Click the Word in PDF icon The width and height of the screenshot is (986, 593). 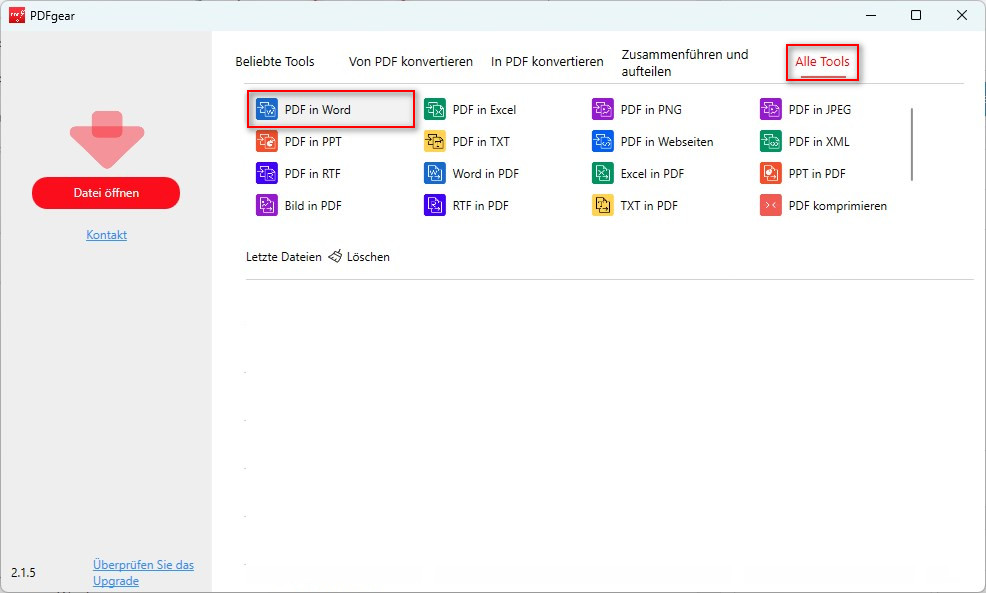tap(435, 174)
